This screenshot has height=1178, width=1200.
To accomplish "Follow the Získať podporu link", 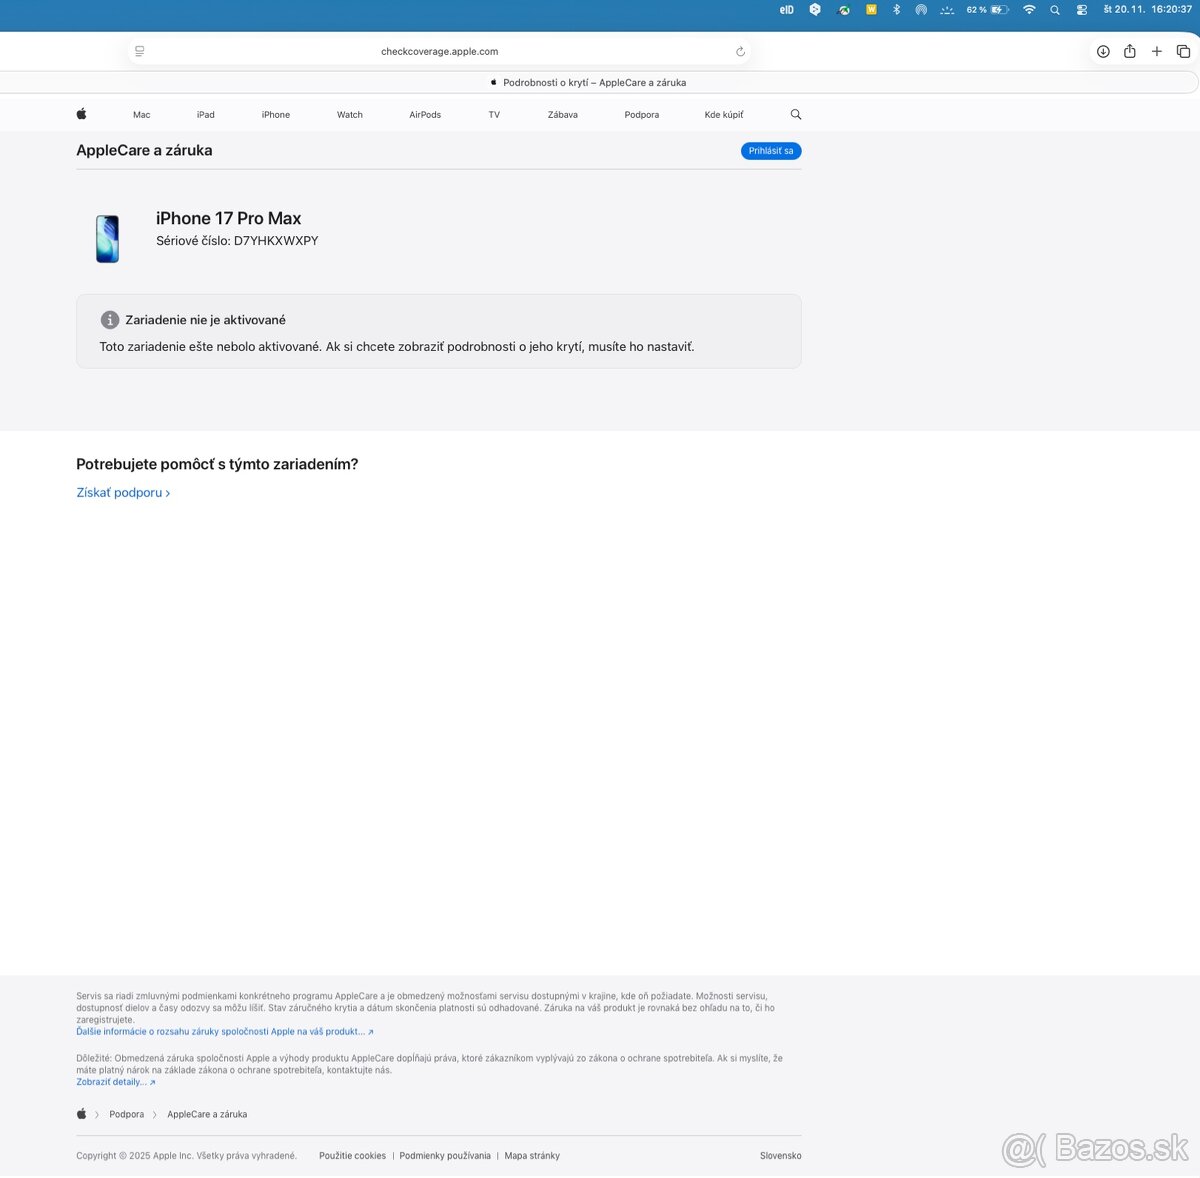I will coord(123,493).
